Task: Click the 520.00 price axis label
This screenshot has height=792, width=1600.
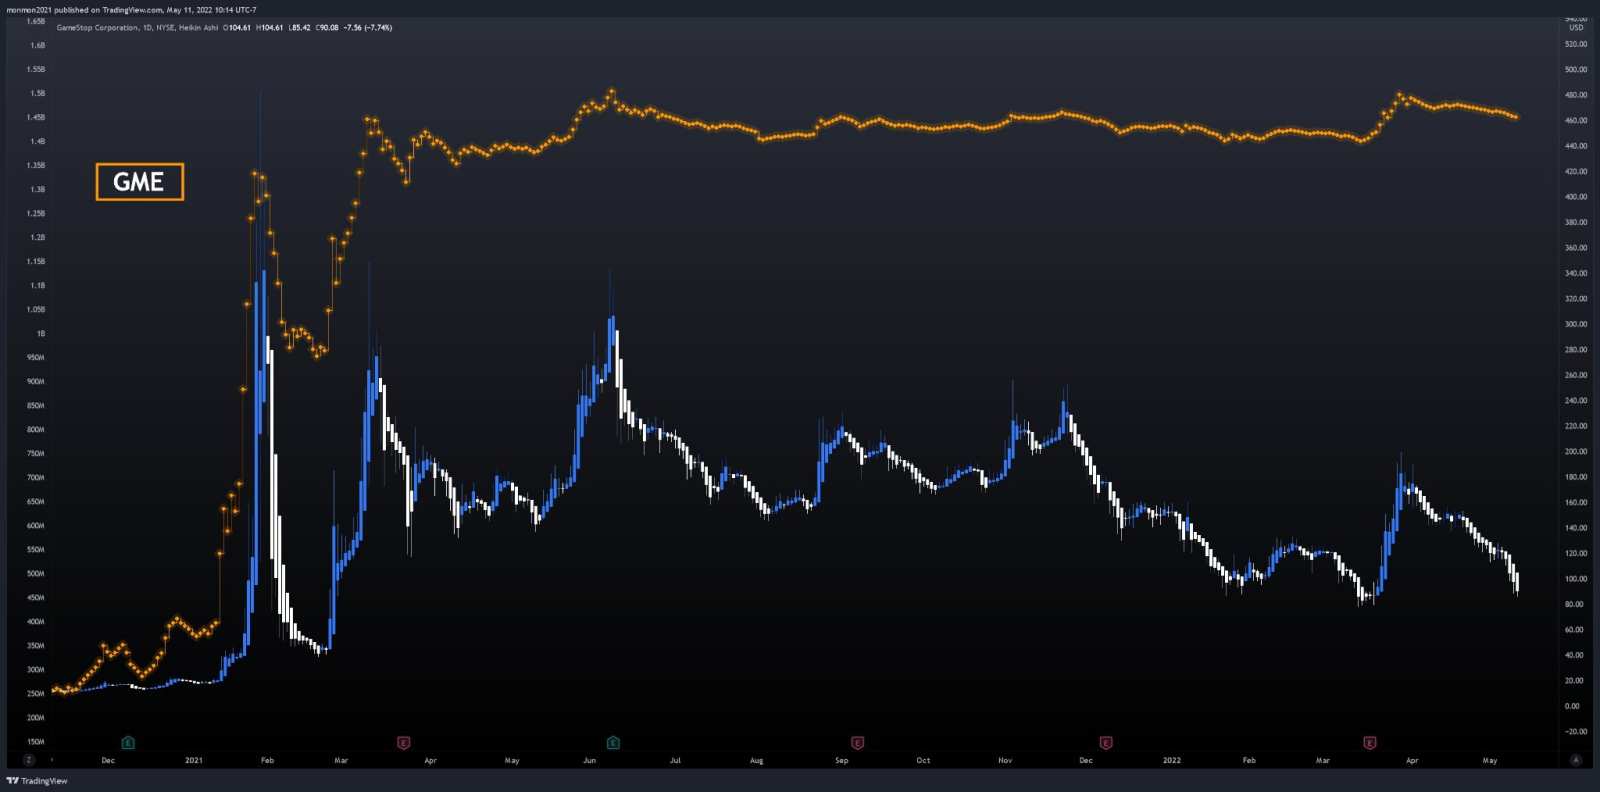Action: (1576, 44)
